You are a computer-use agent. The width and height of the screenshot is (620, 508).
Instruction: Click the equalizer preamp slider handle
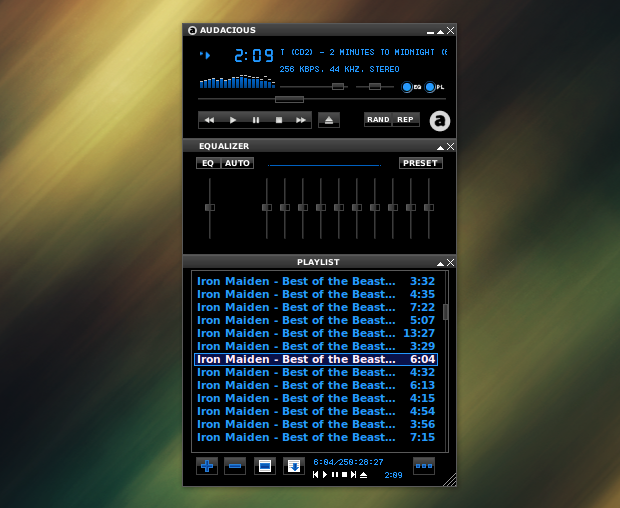[210, 208]
